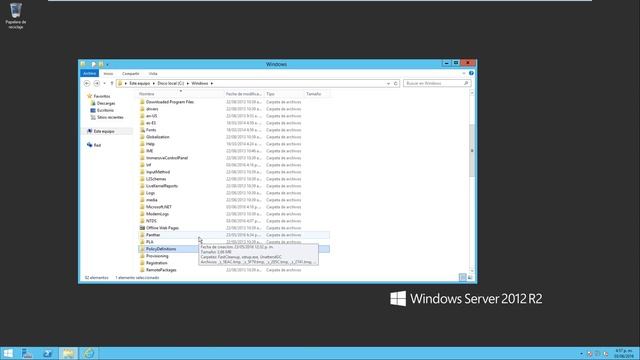Launch PowerShell from the taskbar
This screenshot has height=360, width=640.
coord(47,353)
